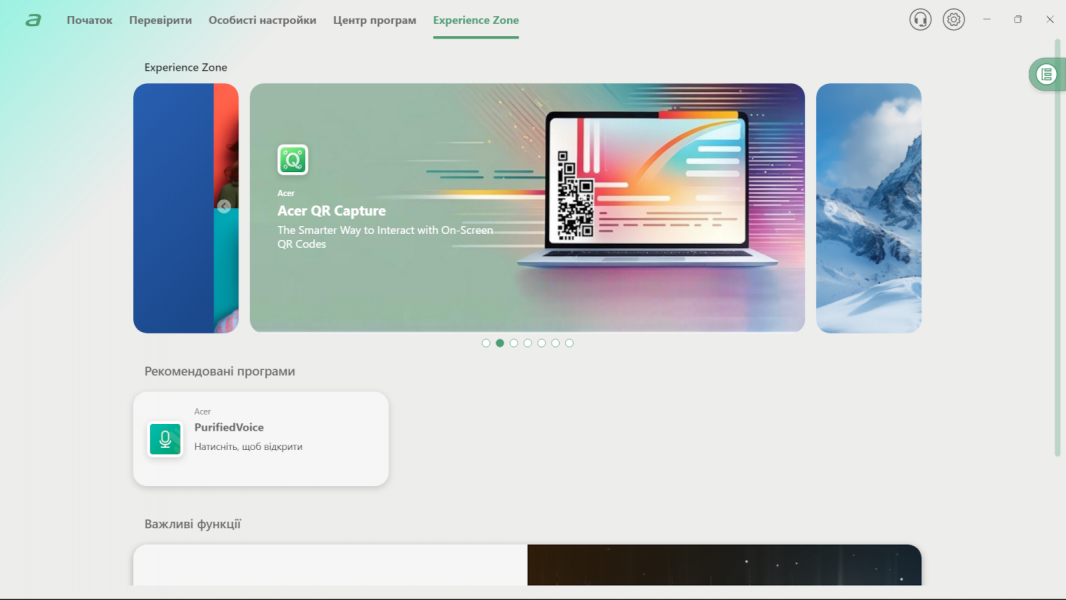Image resolution: width=1066 pixels, height=600 pixels.
Task: Go to the Особисті настройки tab
Action: click(262, 20)
